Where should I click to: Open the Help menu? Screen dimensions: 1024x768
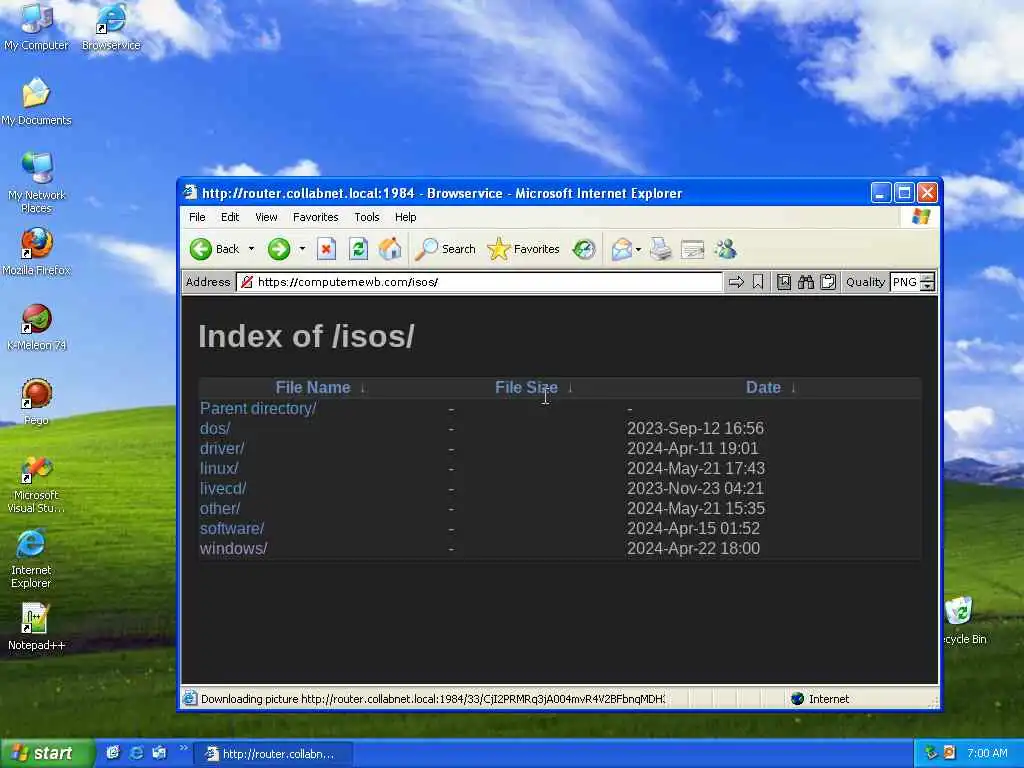(x=406, y=217)
